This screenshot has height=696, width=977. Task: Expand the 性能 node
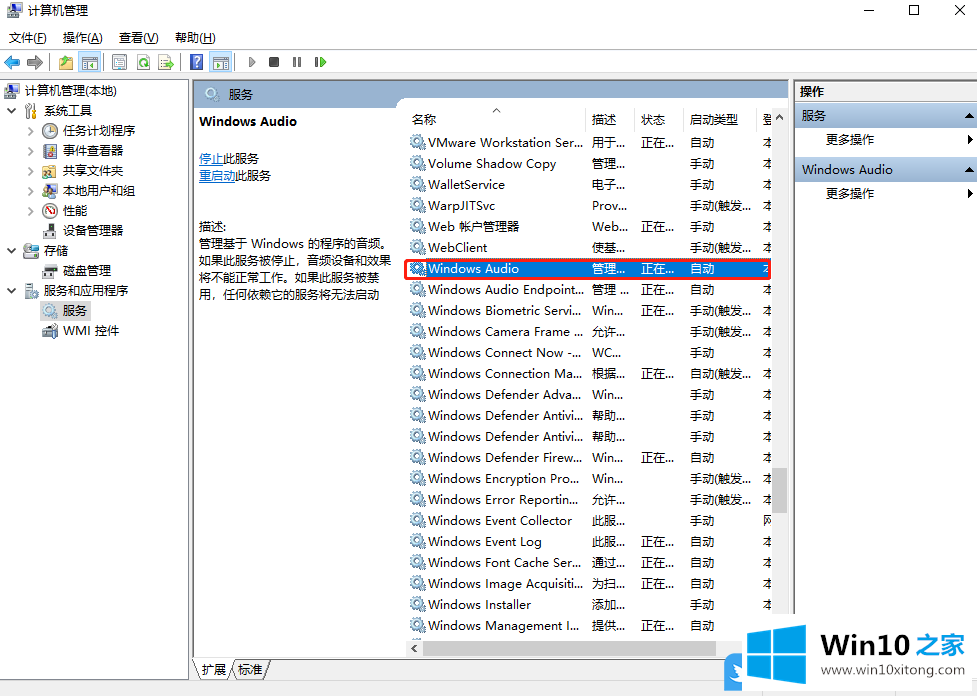click(x=31, y=211)
